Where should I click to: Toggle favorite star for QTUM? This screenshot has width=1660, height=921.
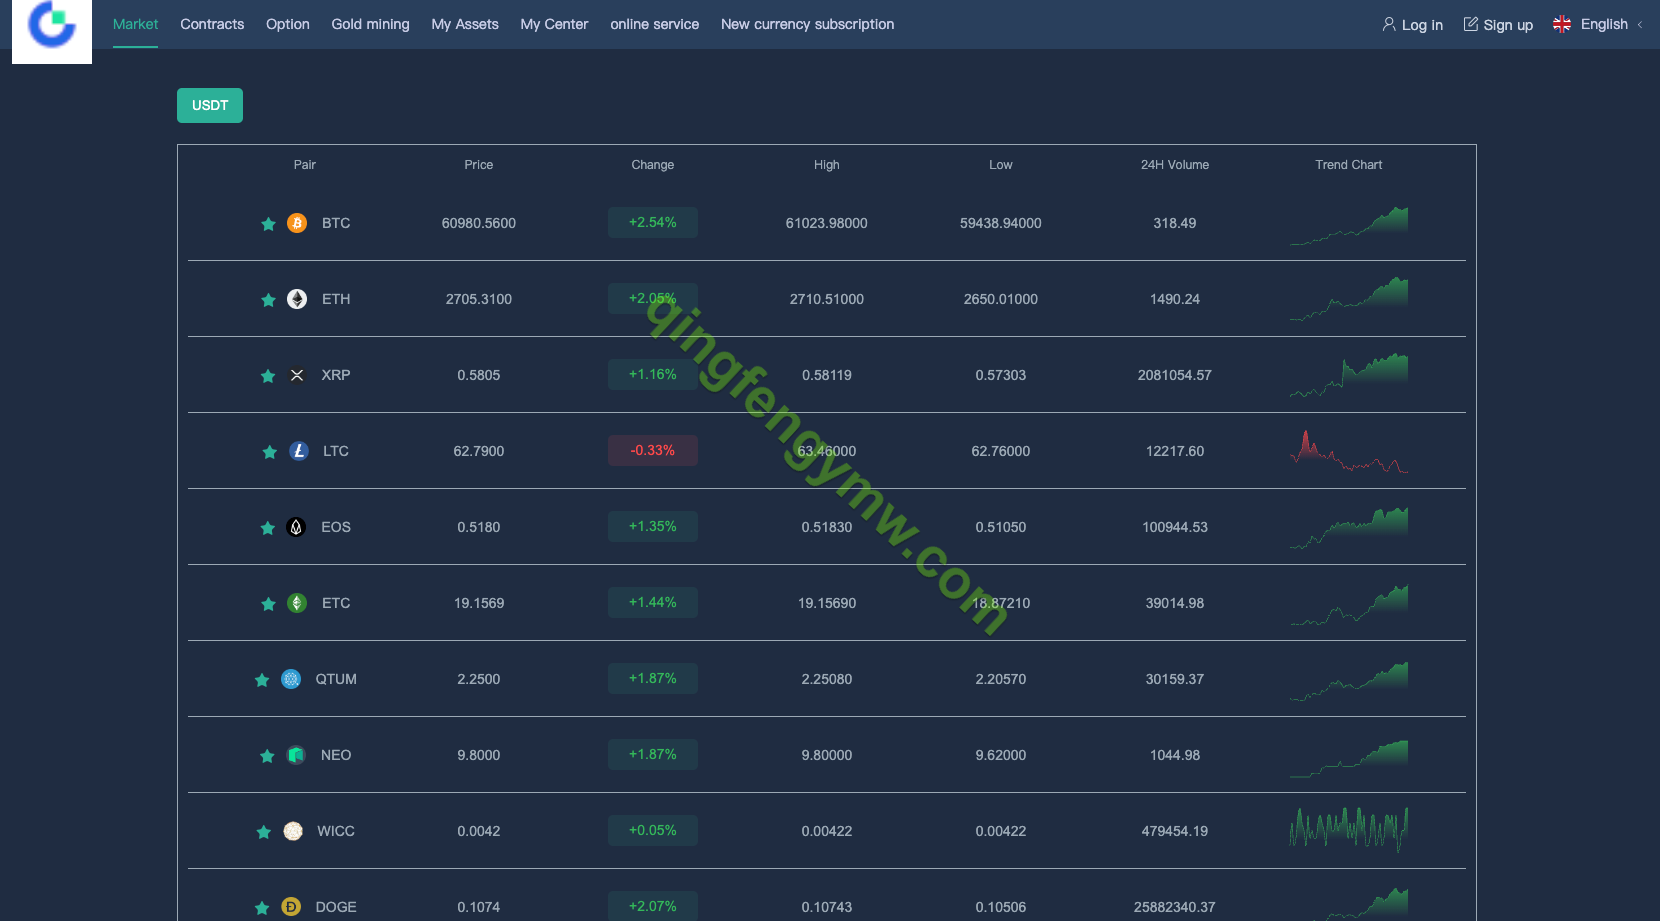coord(262,680)
